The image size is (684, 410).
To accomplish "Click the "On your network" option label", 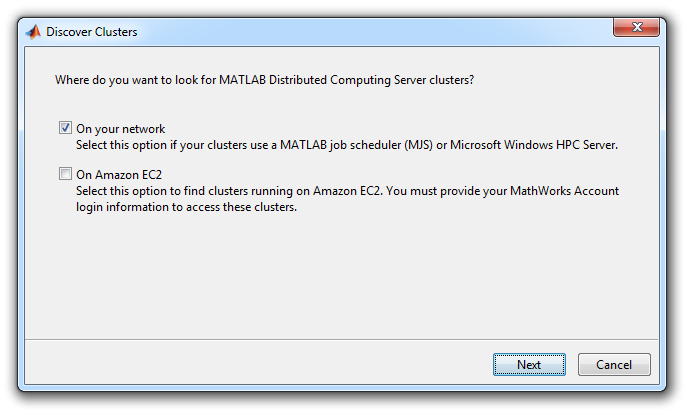I will (121, 129).
